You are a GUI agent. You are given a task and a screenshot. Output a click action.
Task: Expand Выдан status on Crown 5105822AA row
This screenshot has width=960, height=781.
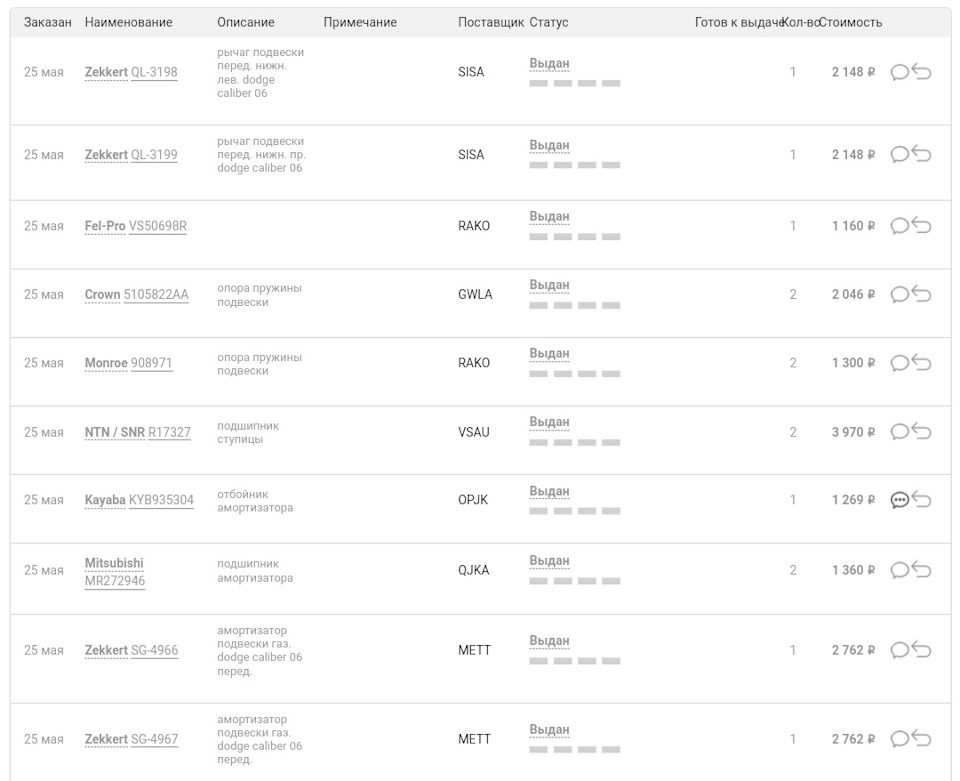pyautogui.click(x=549, y=285)
